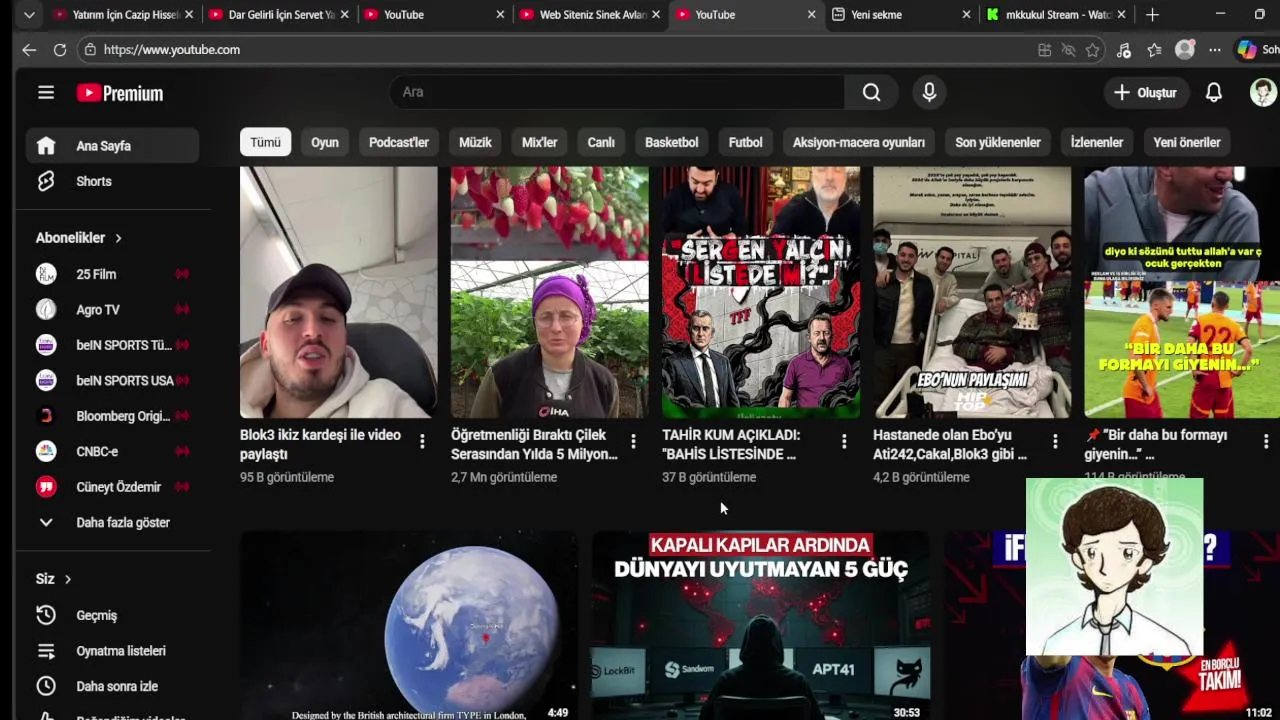Open the KAPALI KAPILAR ARDINDA video thumbnail
1280x720 pixels.
(x=760, y=627)
